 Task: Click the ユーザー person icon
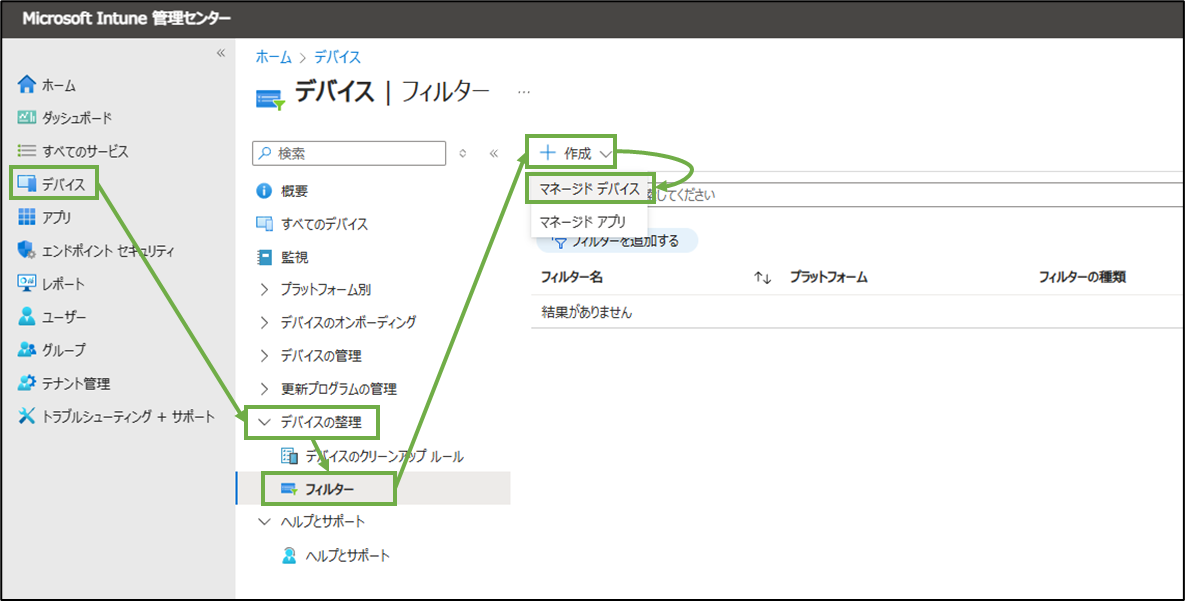[26, 317]
